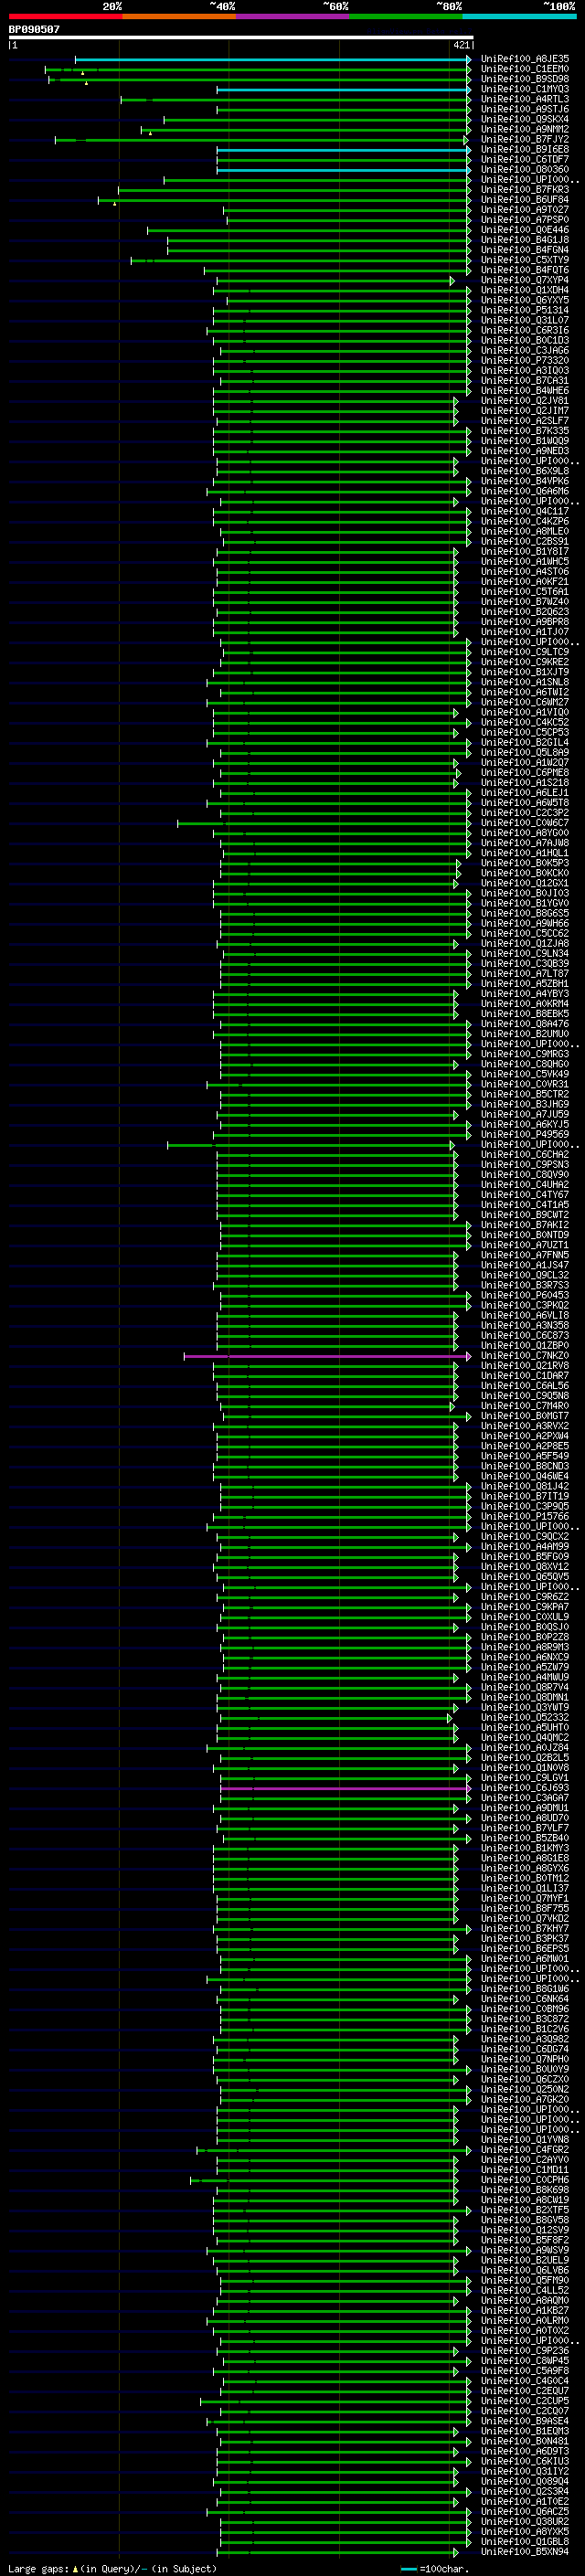Select the UniRef100_B7IT19 label

[x=525, y=1496]
